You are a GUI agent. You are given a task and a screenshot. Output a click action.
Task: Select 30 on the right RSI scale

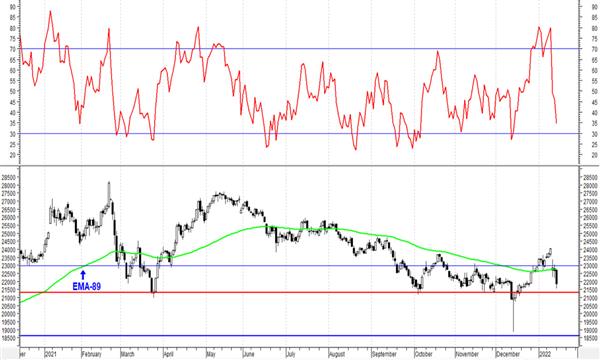coord(594,134)
